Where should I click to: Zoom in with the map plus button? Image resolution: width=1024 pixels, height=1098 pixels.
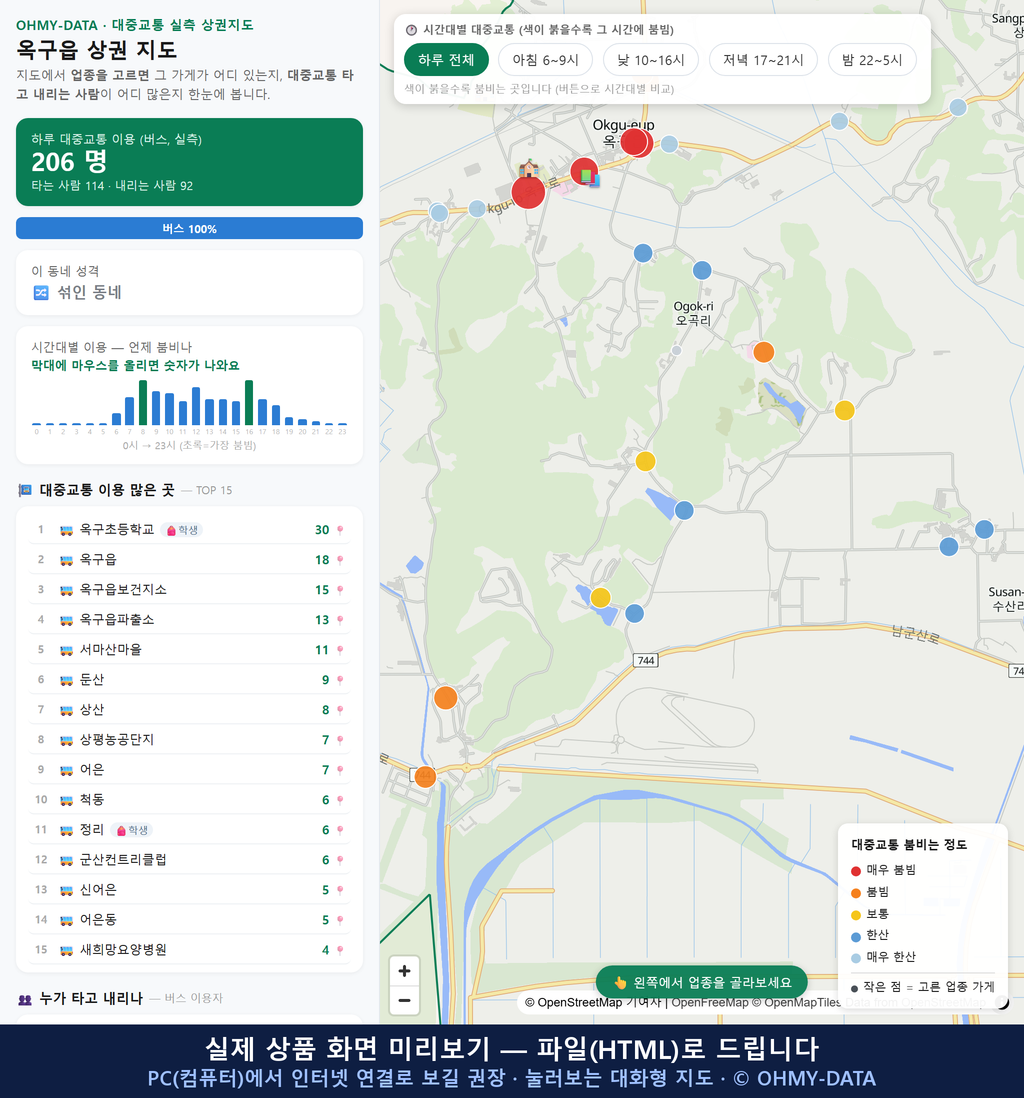click(404, 971)
